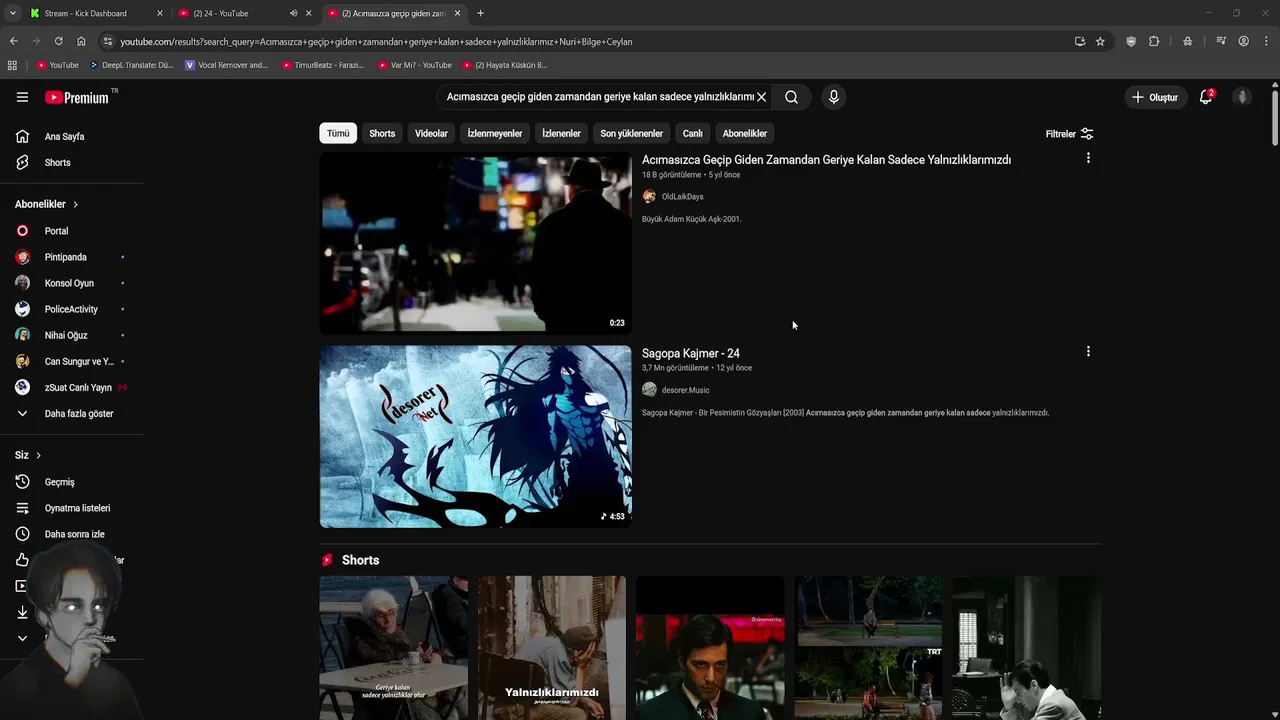Open the browser tab search dropdown

coord(12,13)
